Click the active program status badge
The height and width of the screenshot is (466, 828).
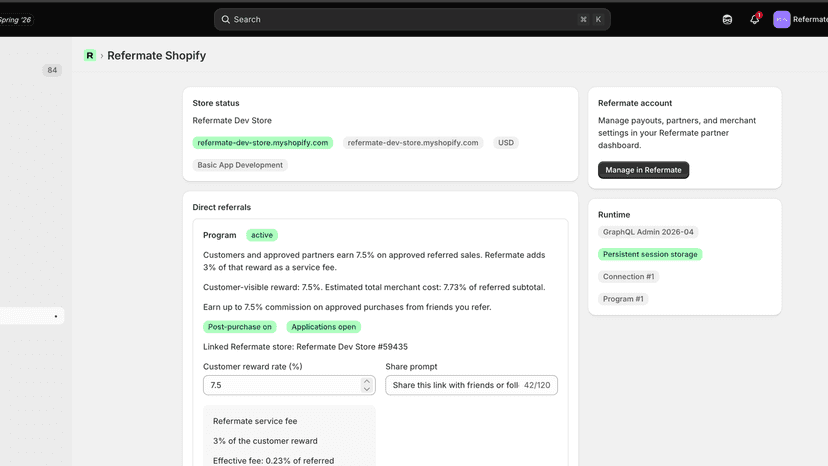click(262, 235)
